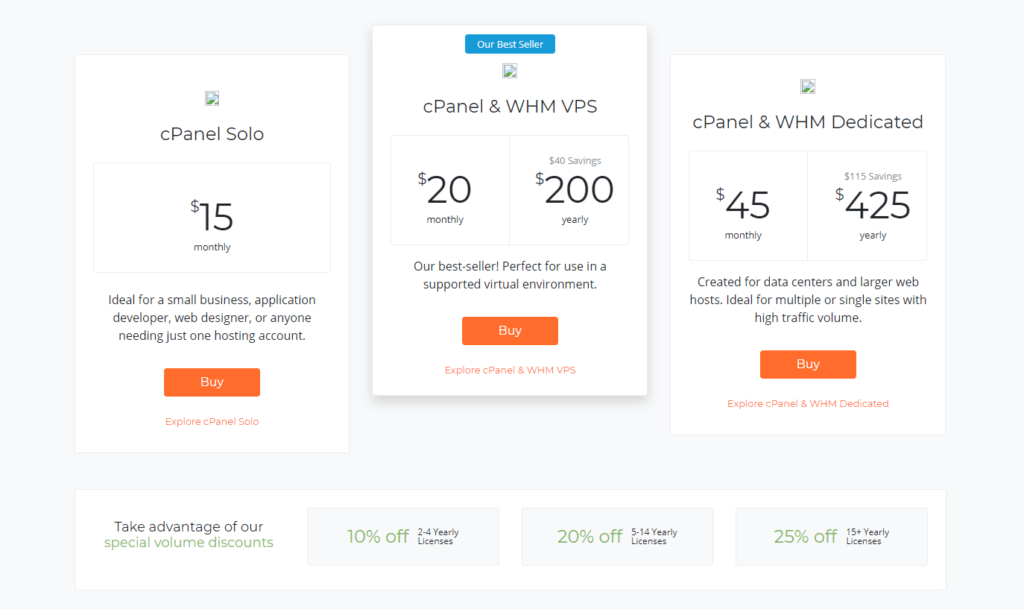Click the cPanel & WHM VPS logo icon
This screenshot has height=609, width=1024.
pyautogui.click(x=510, y=71)
